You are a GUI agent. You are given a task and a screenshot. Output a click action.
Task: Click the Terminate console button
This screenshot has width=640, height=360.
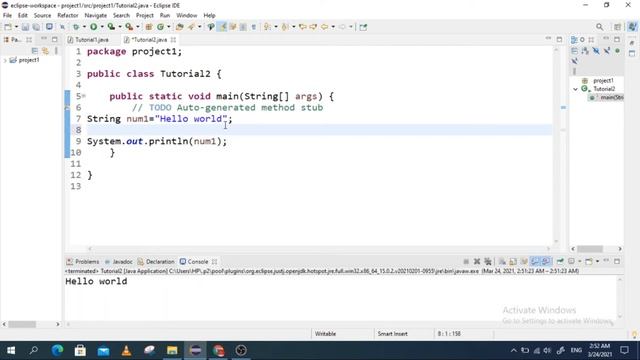point(466,261)
